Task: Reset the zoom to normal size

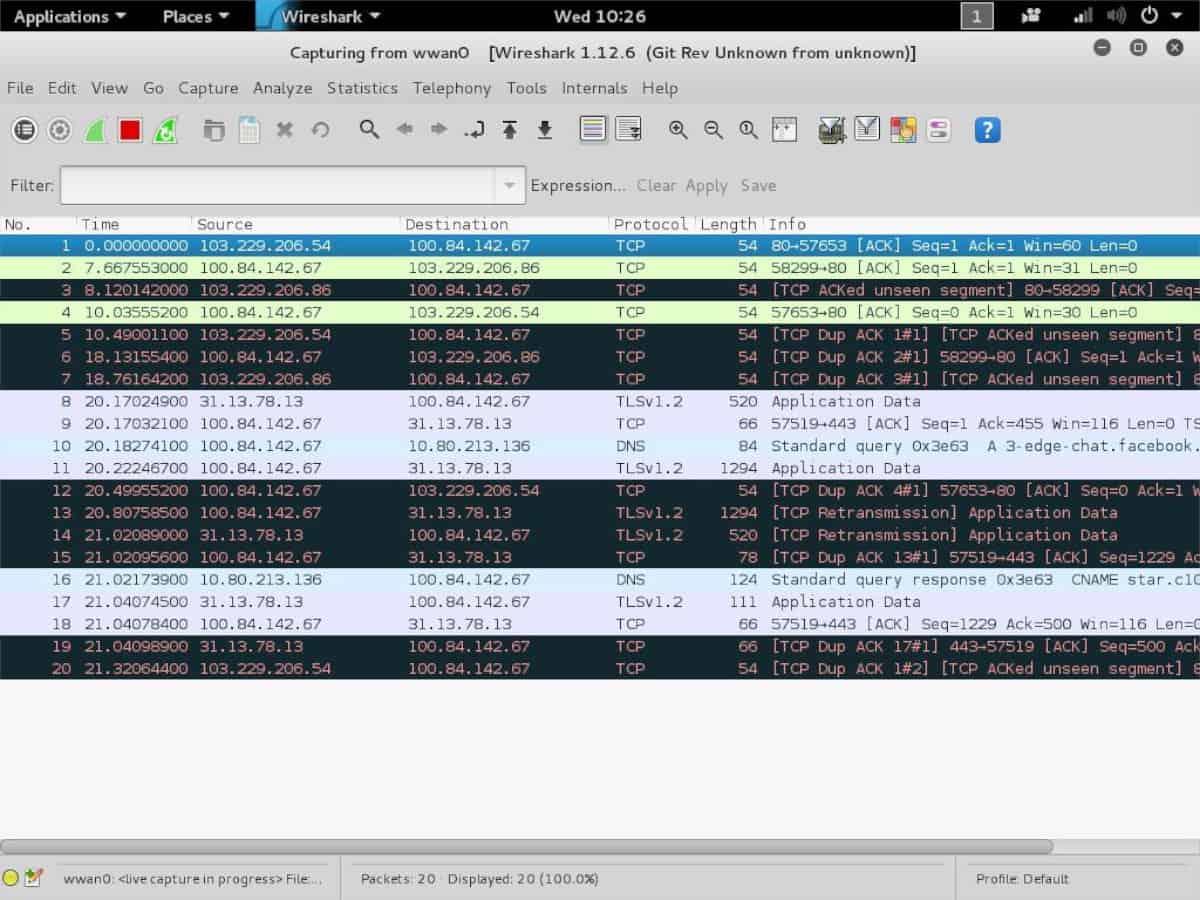Action: (748, 130)
